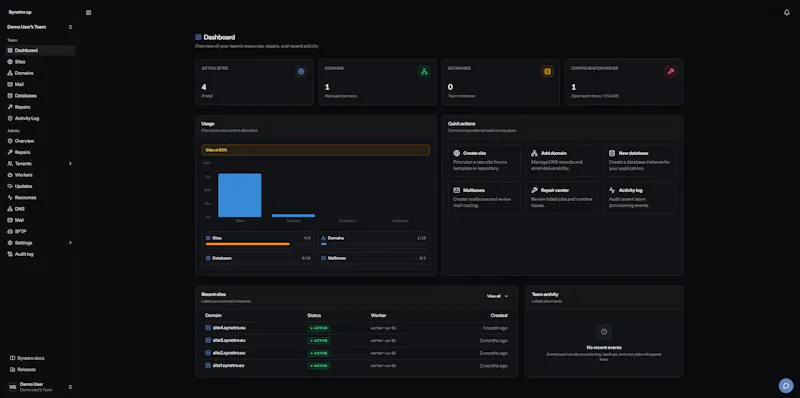
Task: Expand the Settings submenu chevron
Action: [x=70, y=243]
